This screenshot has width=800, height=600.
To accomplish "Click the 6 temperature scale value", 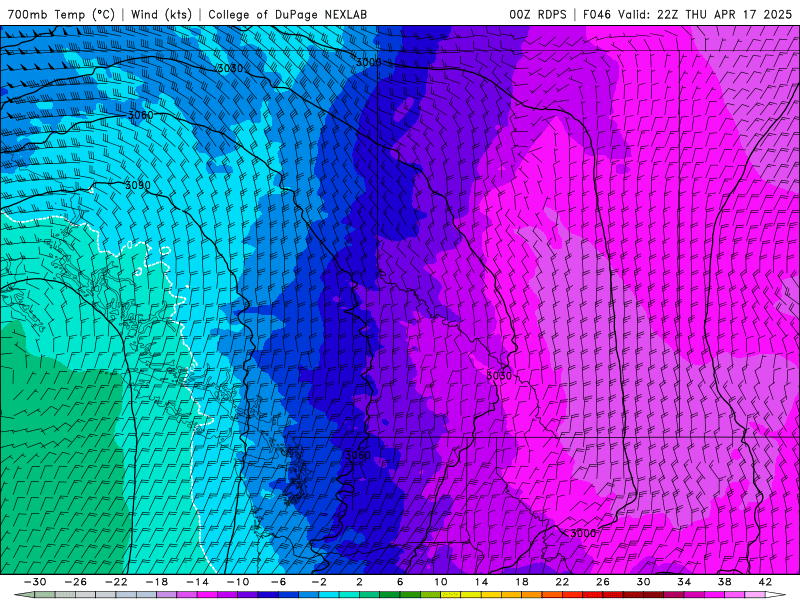I will coord(400,582).
